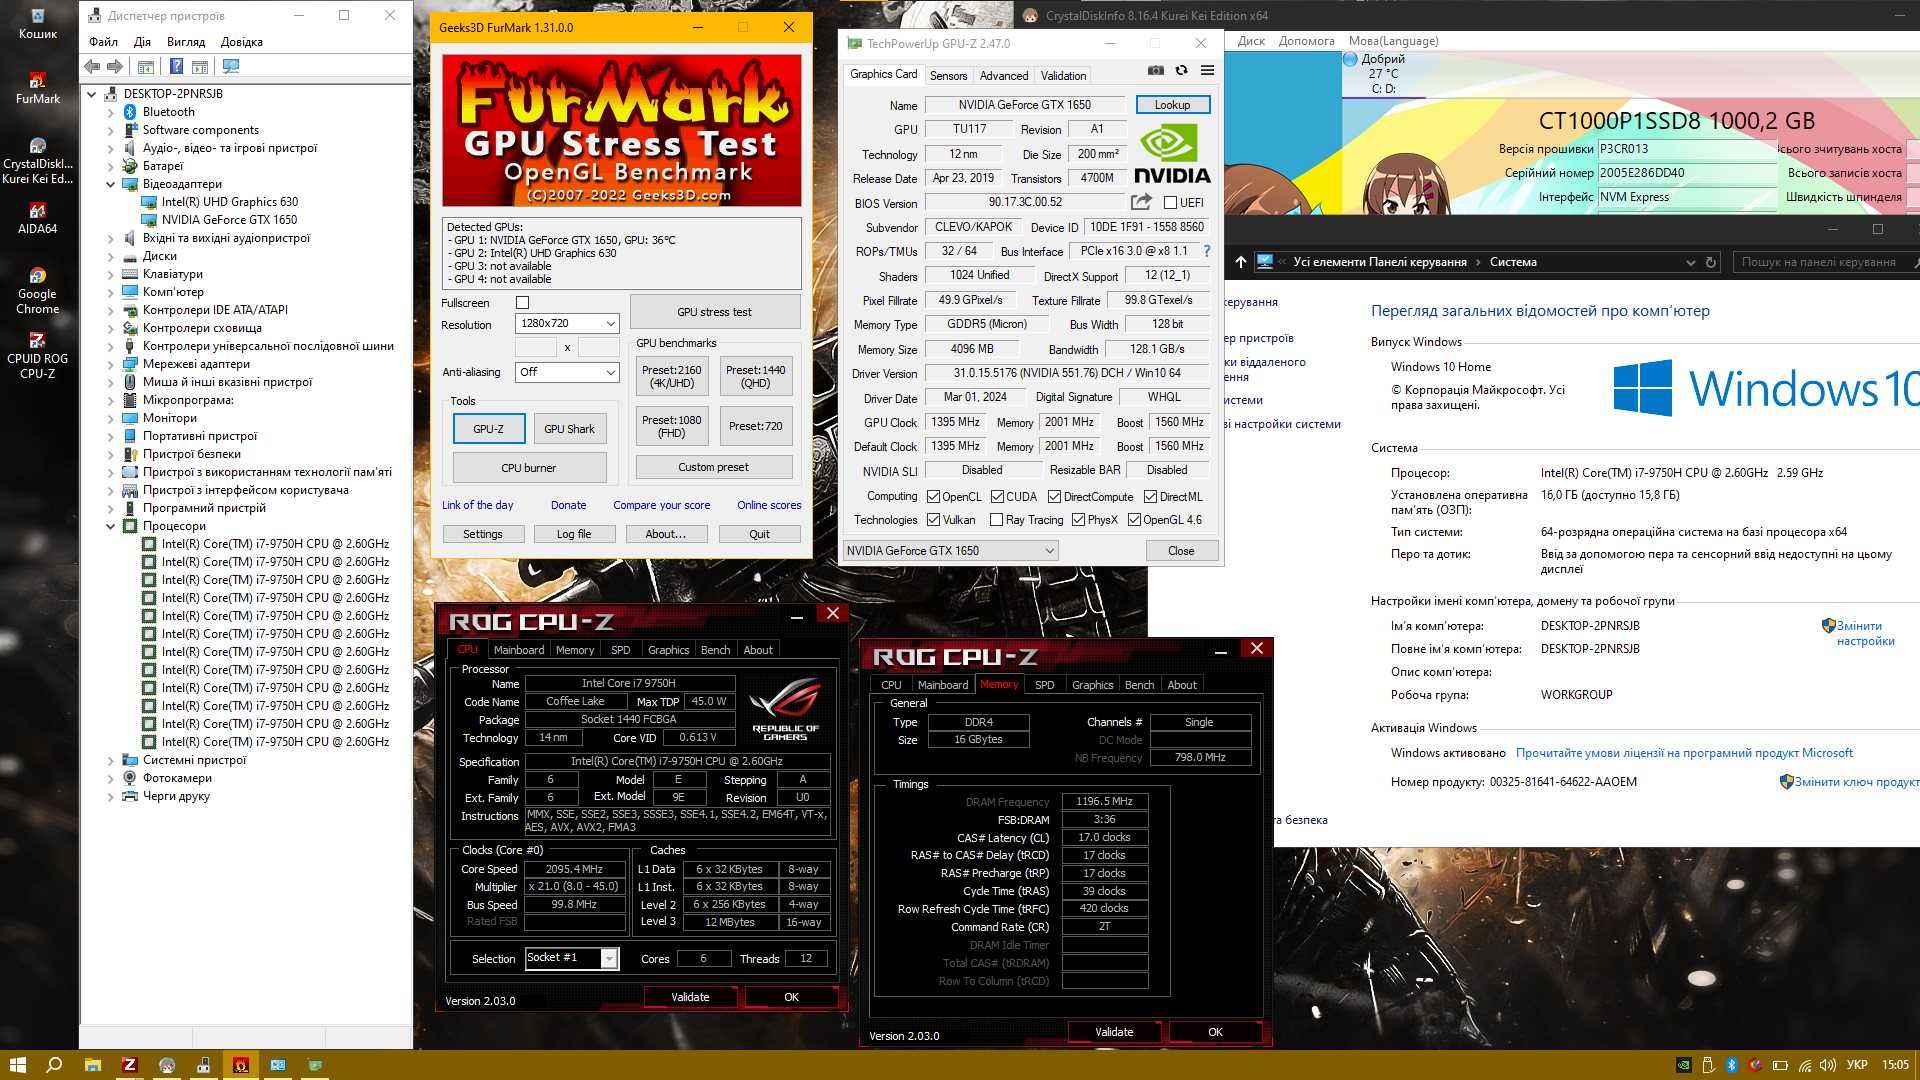Expand the Bluetooth tree node

111,112
